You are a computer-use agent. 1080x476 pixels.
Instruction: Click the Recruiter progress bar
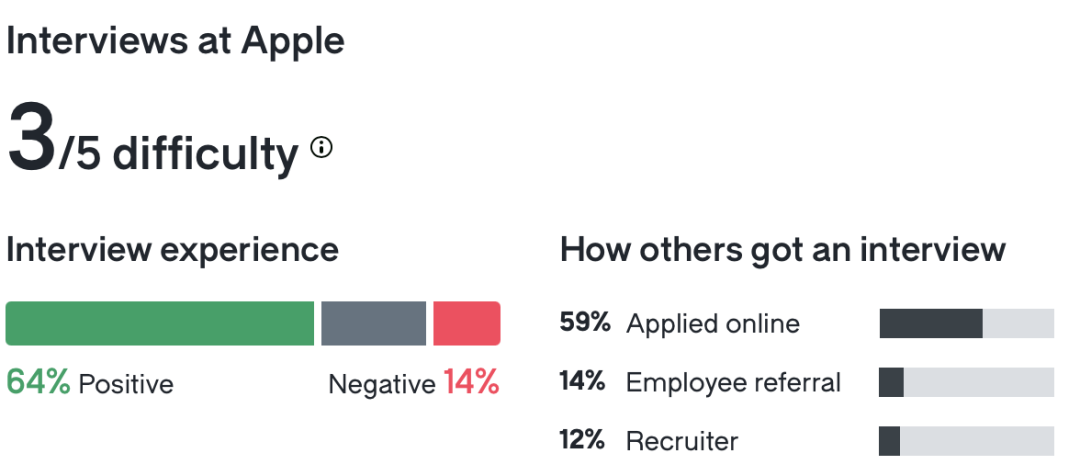tap(966, 441)
